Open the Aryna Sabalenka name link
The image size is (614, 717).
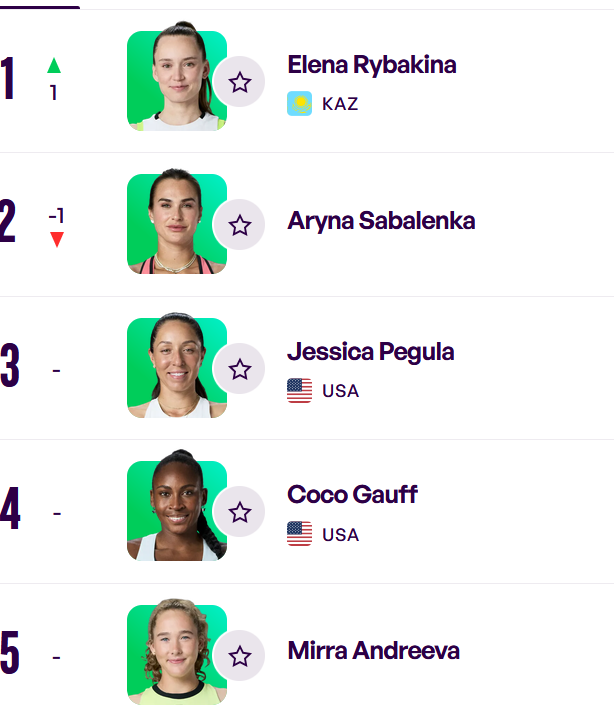(381, 221)
